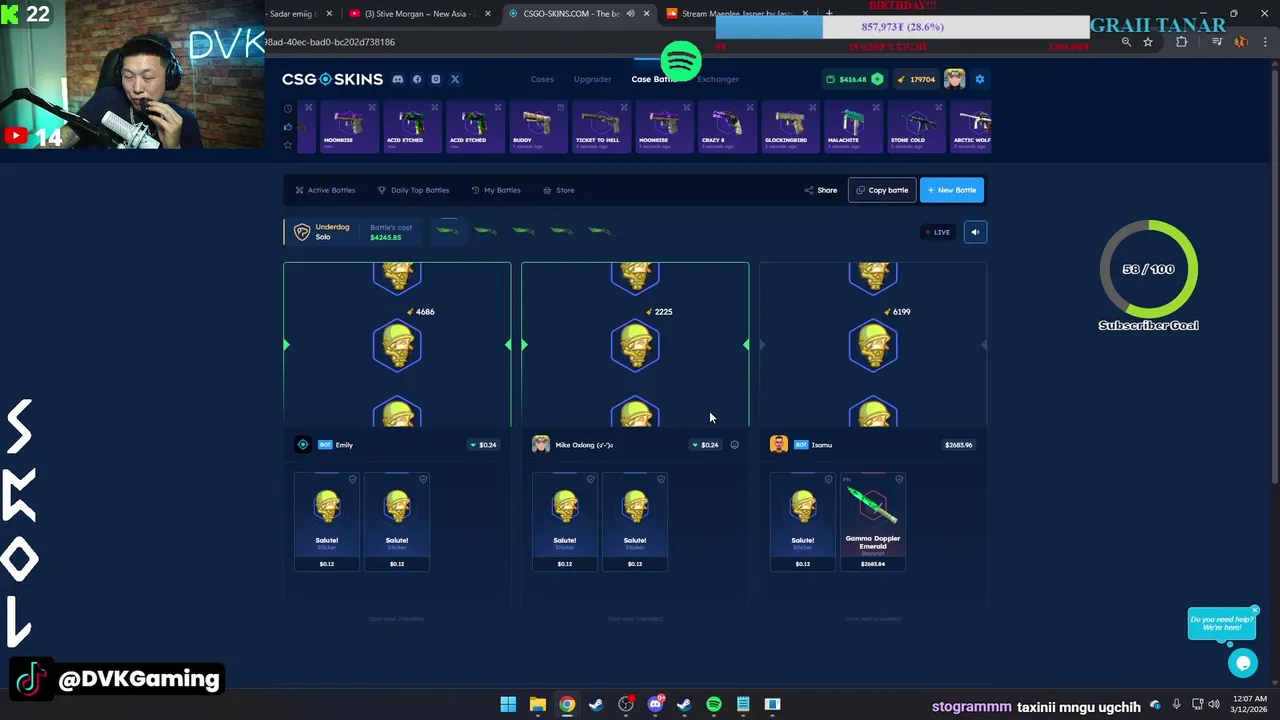1280x720 pixels.
Task: Click the Copy battle button
Action: pos(882,190)
